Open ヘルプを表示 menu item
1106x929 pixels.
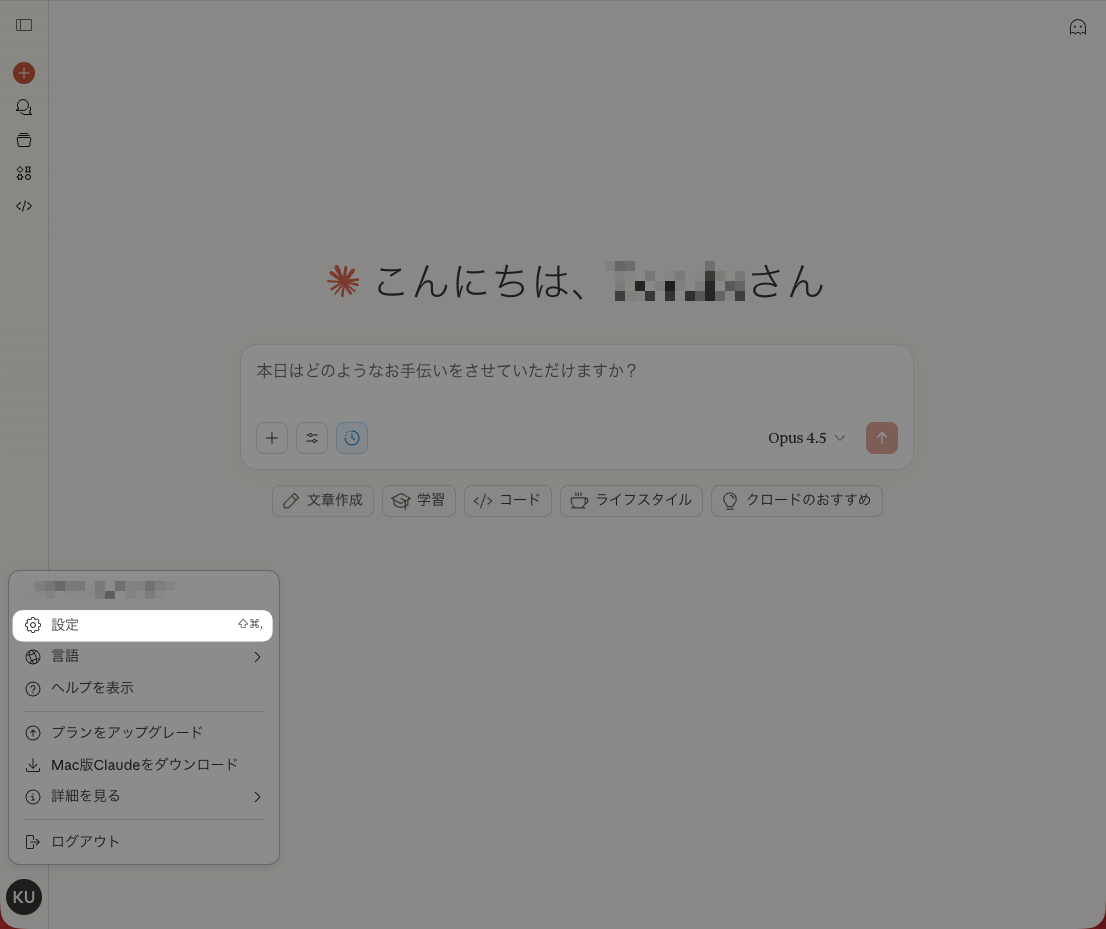[142, 688]
